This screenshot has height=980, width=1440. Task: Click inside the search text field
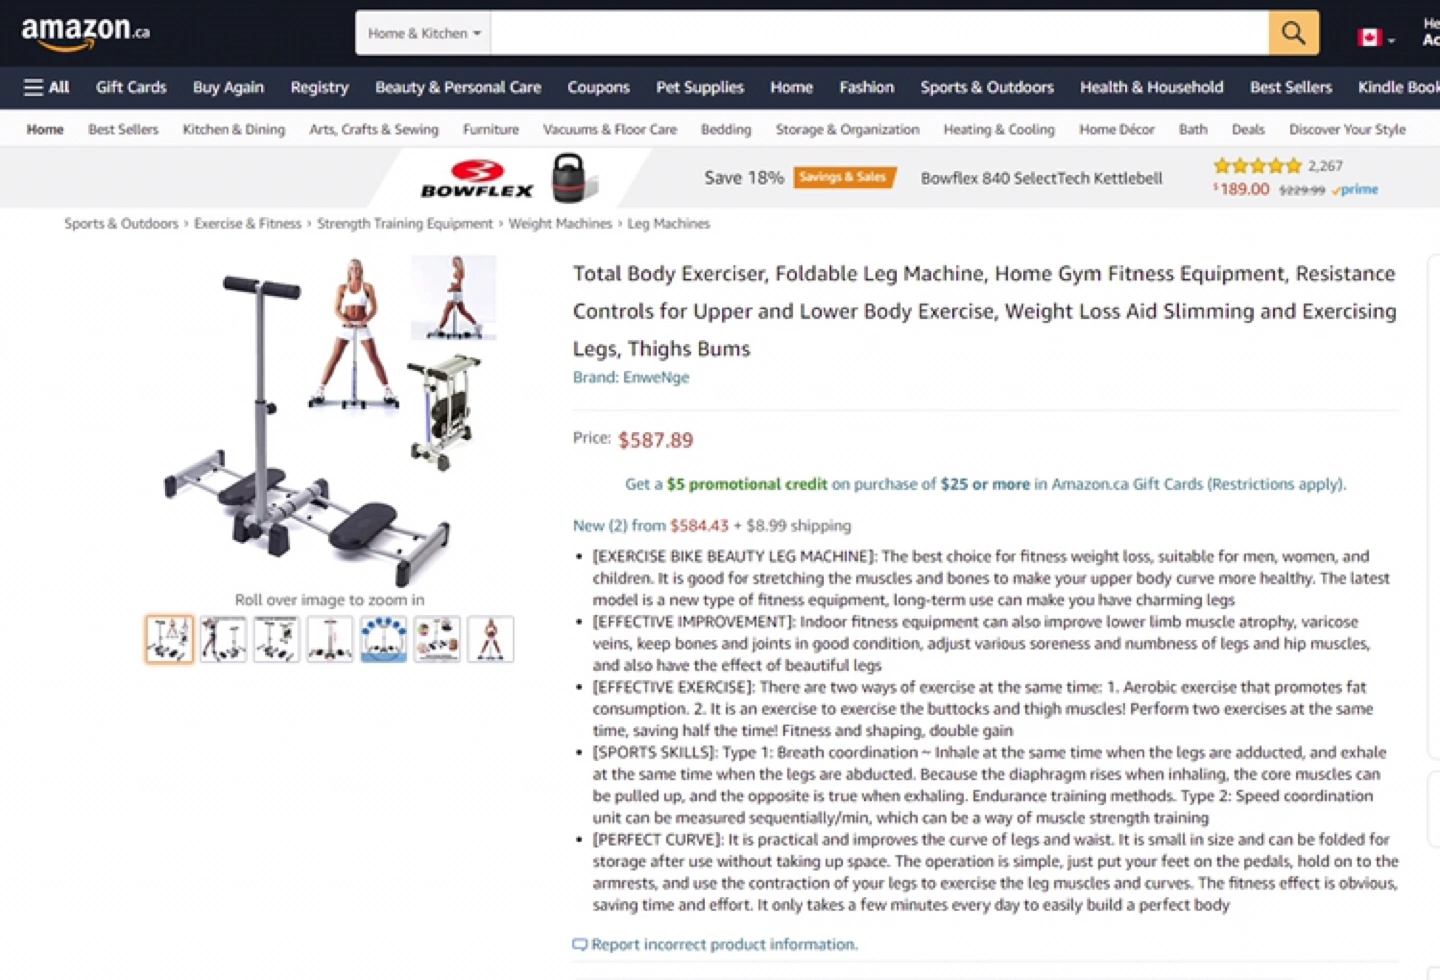coord(880,33)
